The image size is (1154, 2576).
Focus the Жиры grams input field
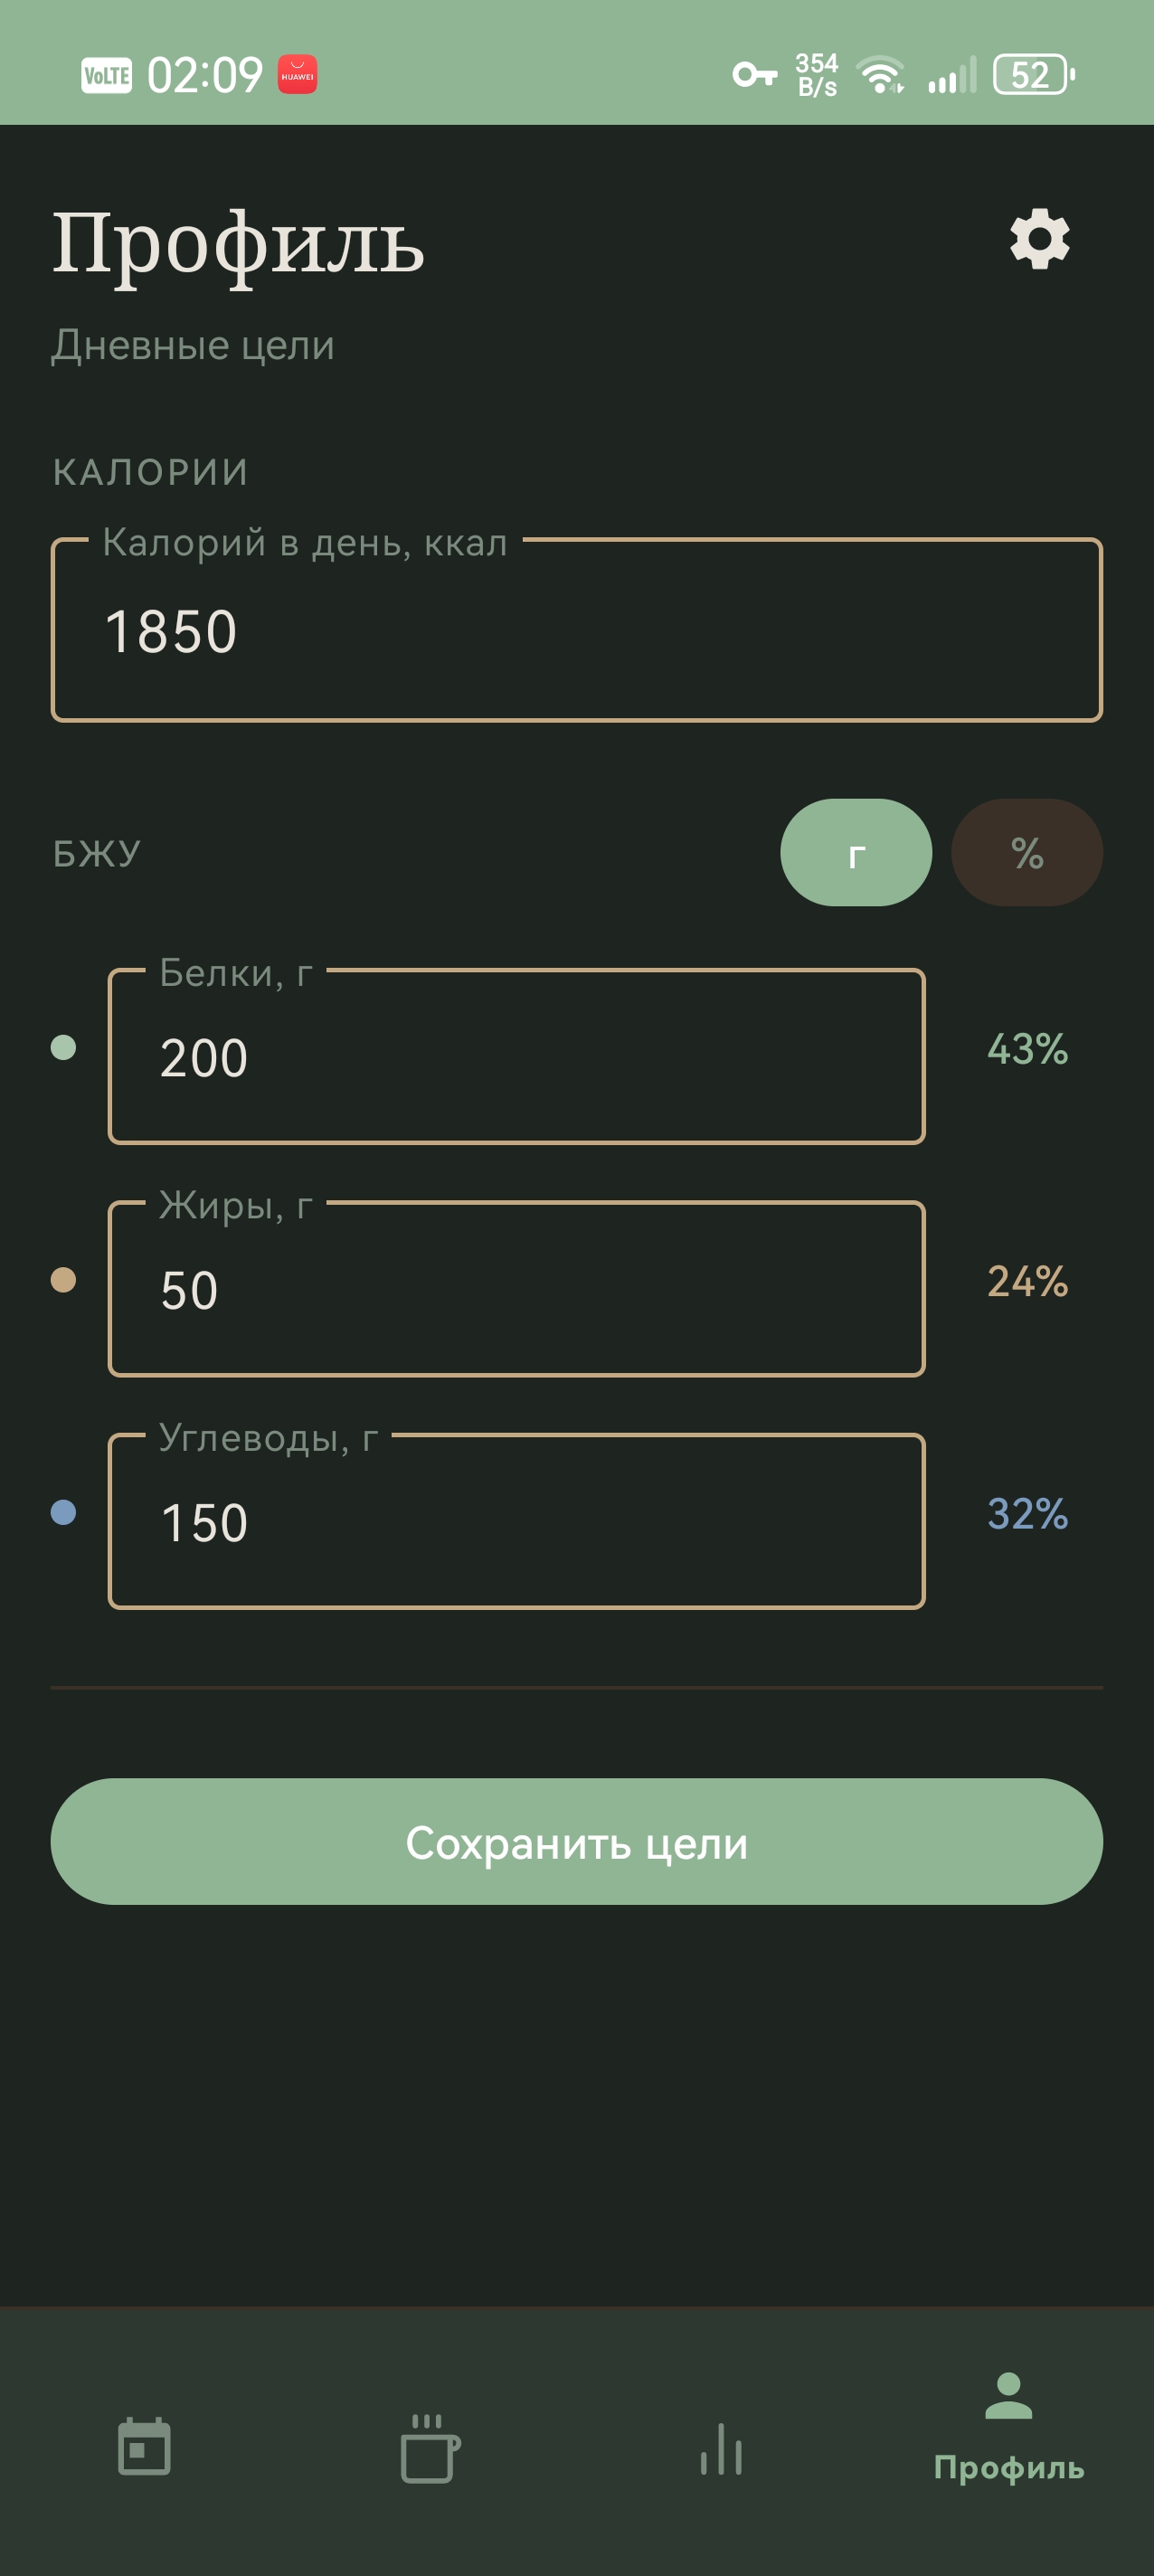click(516, 1289)
